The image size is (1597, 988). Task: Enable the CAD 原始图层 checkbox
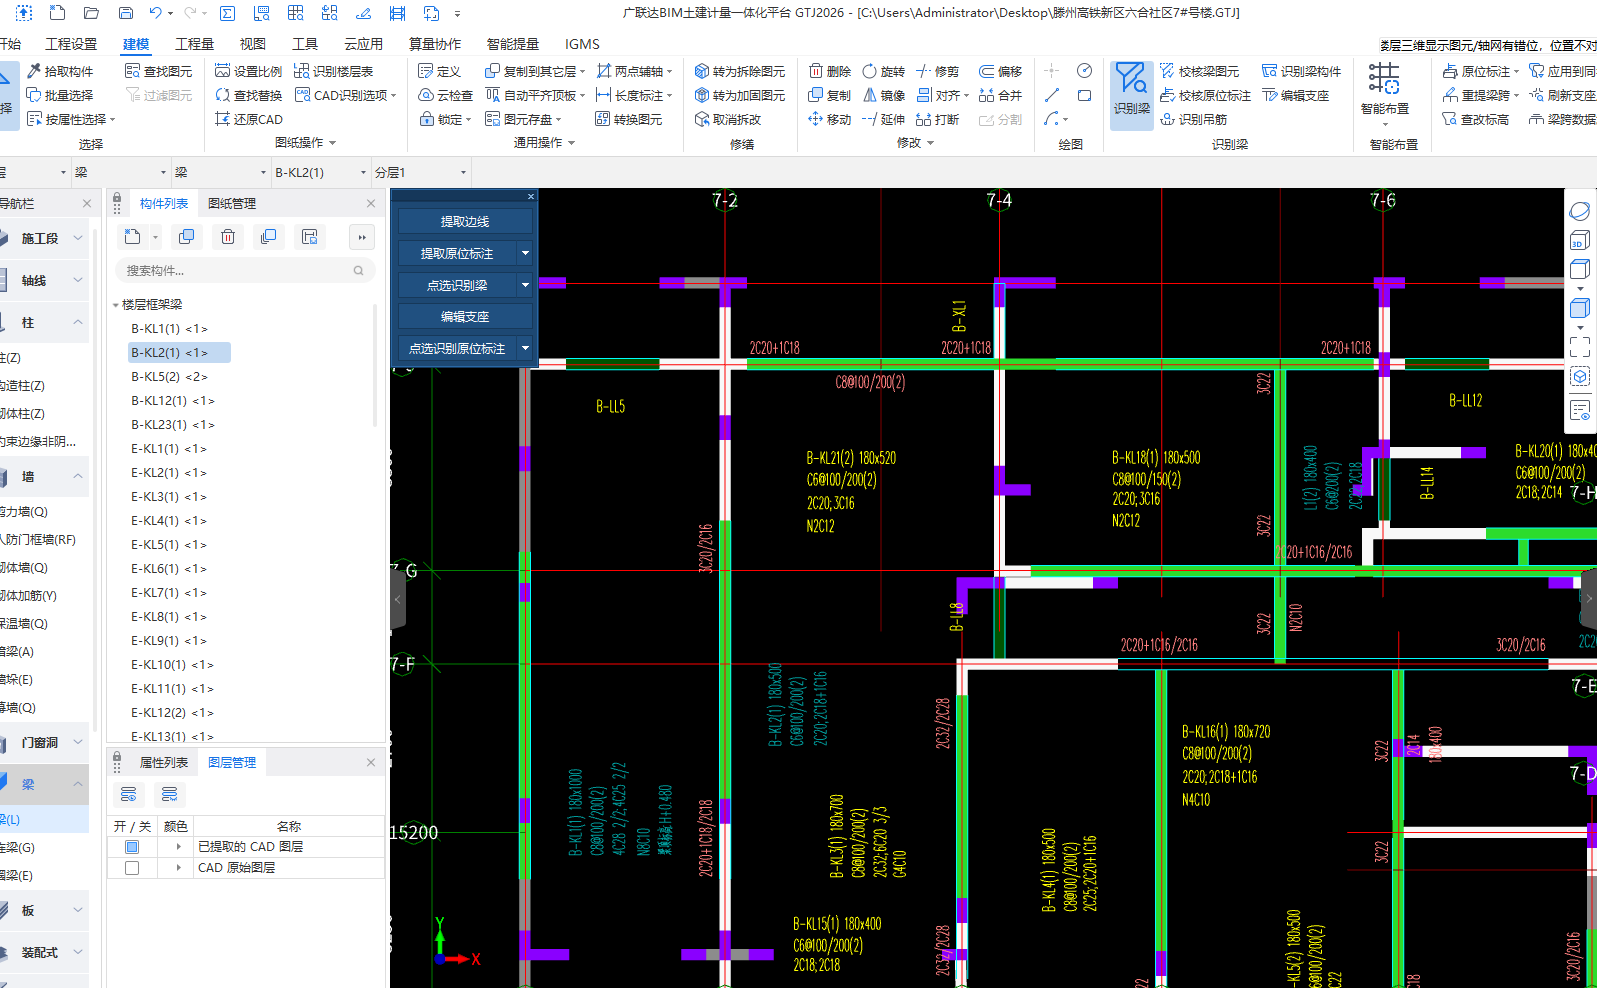click(x=132, y=868)
